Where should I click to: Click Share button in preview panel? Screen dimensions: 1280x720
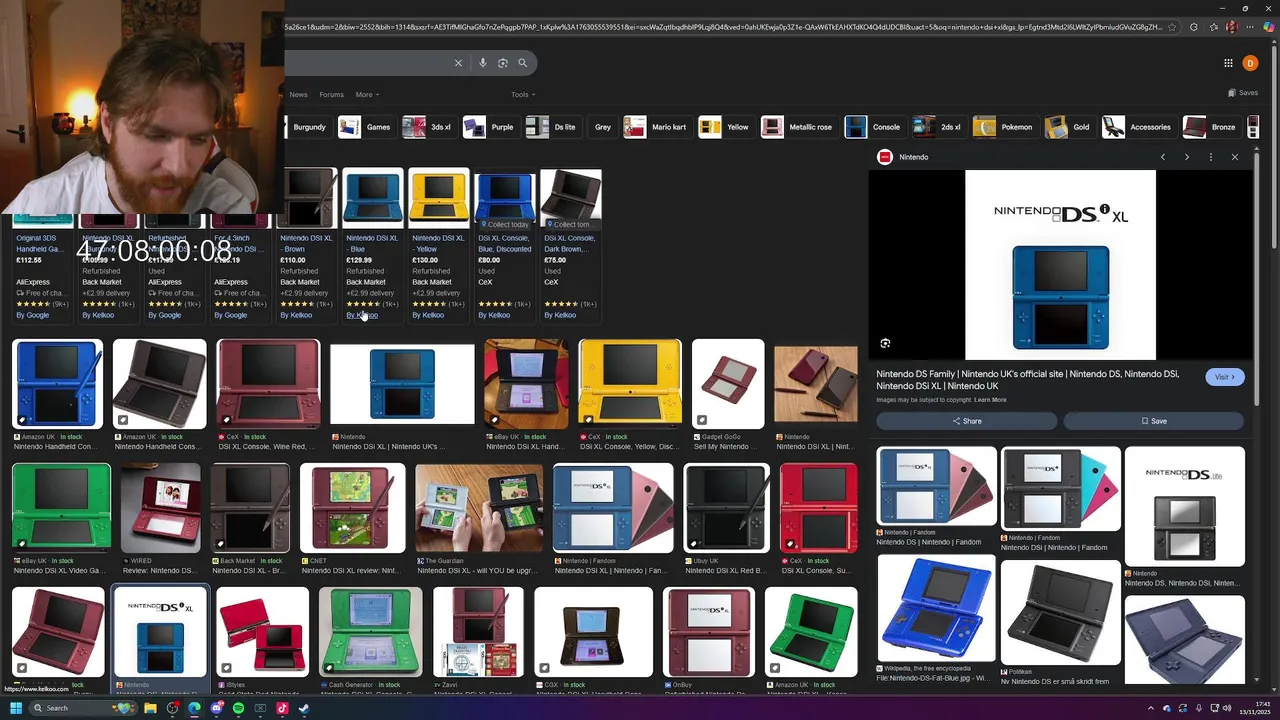(x=966, y=421)
